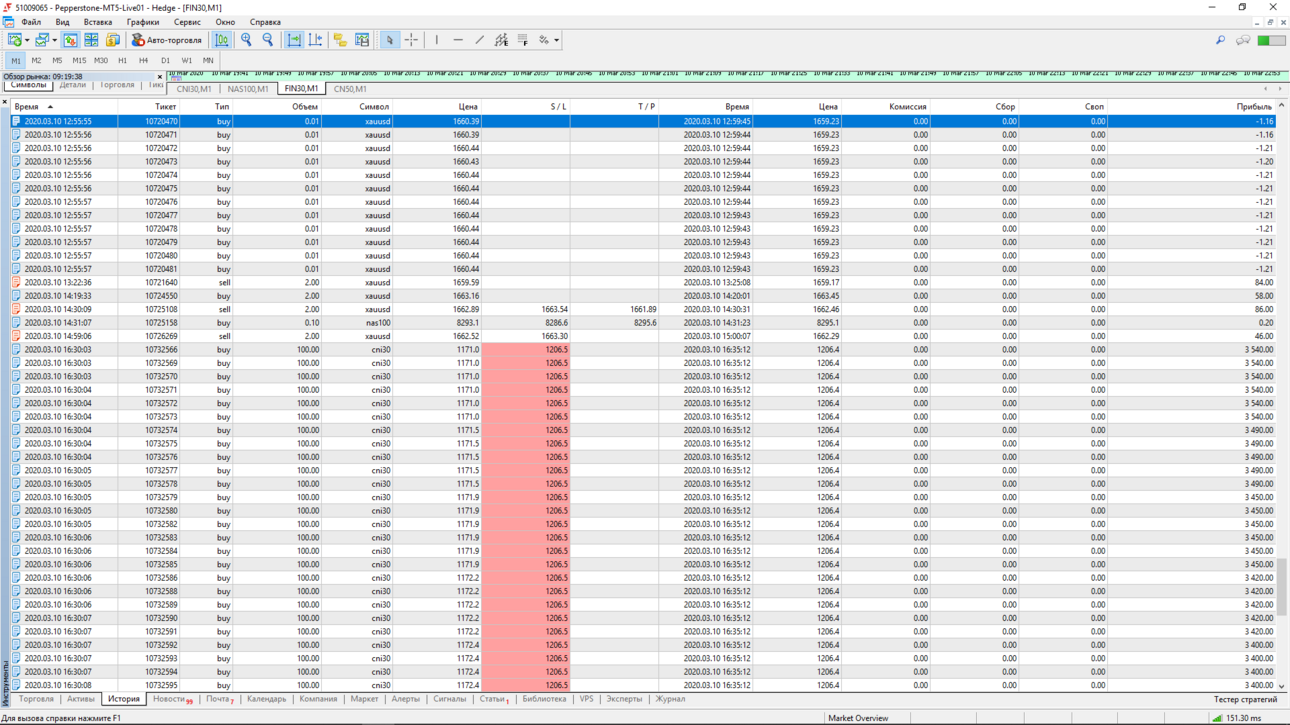Open the Детали tab in Market Watch
Screen dimensions: 1290x725
pos(72,86)
